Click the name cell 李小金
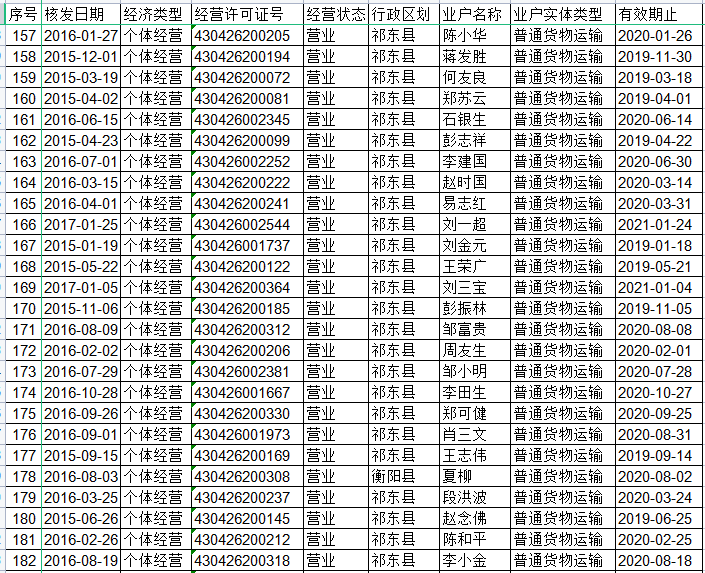 464,561
